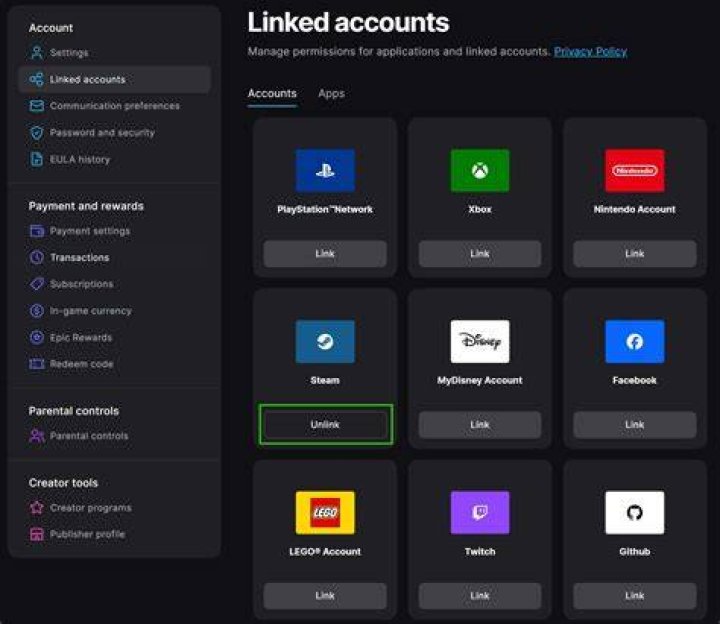This screenshot has width=720, height=624.
Task: Click the 'Twitch' card label
Action: 480,551
